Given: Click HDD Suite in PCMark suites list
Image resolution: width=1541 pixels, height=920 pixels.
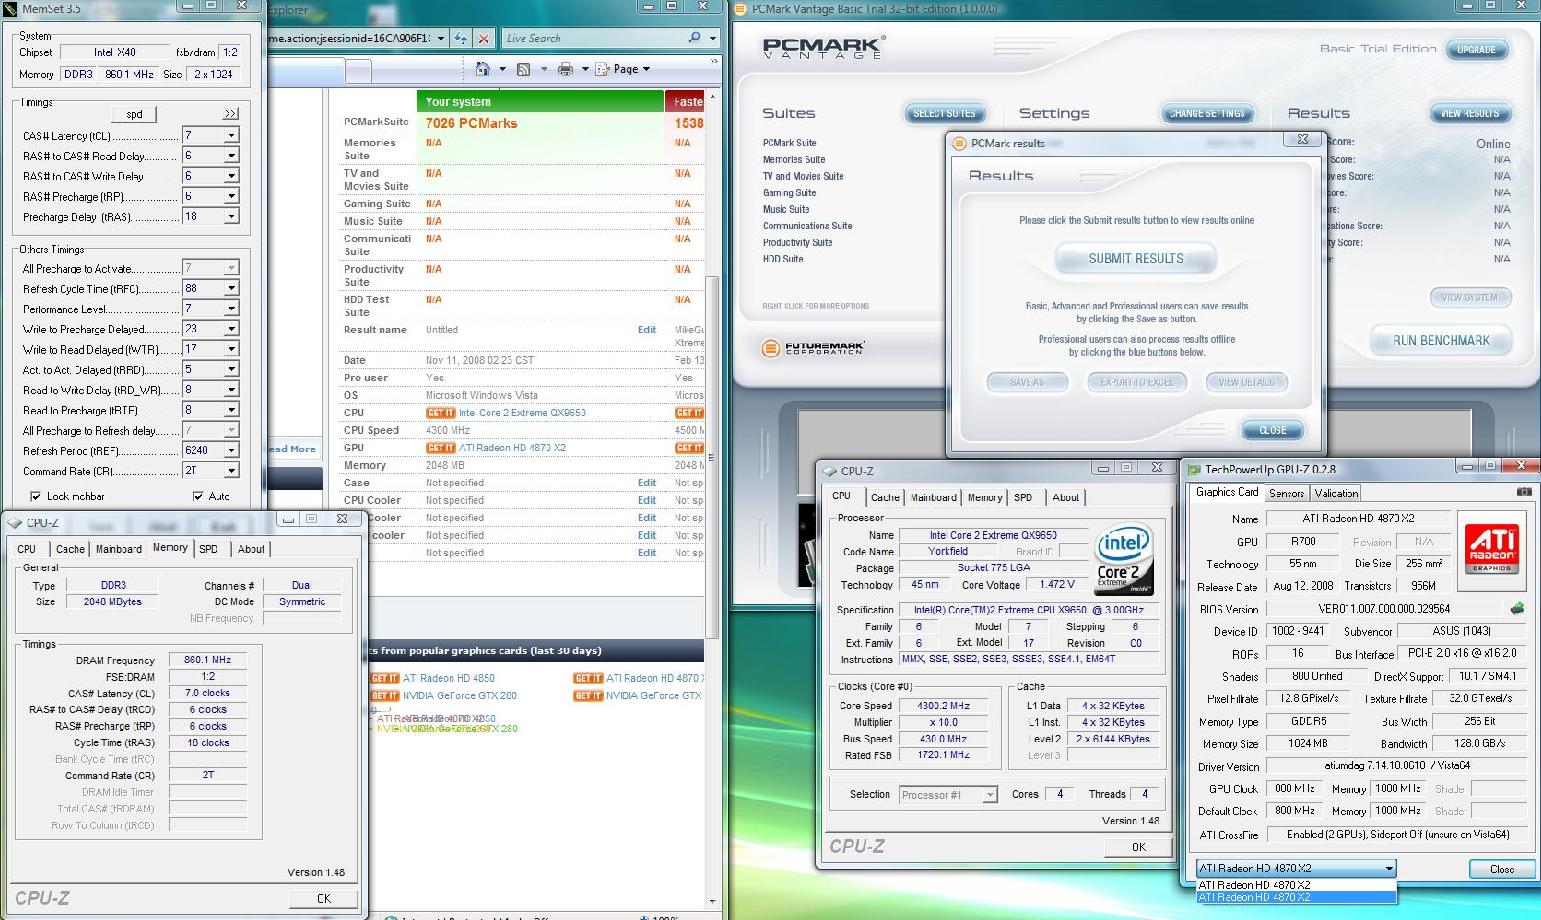Looking at the screenshot, I should pyautogui.click(x=783, y=259).
